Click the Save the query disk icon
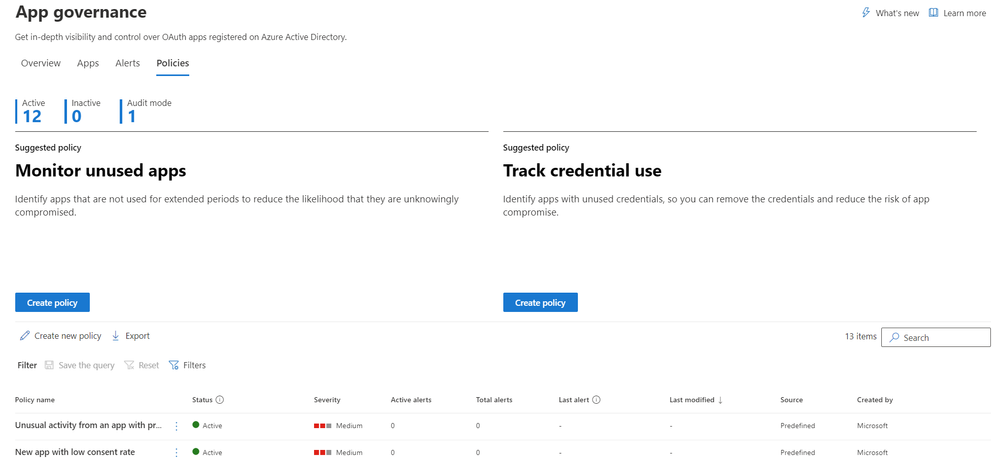This screenshot has height=462, width=999. (49, 365)
